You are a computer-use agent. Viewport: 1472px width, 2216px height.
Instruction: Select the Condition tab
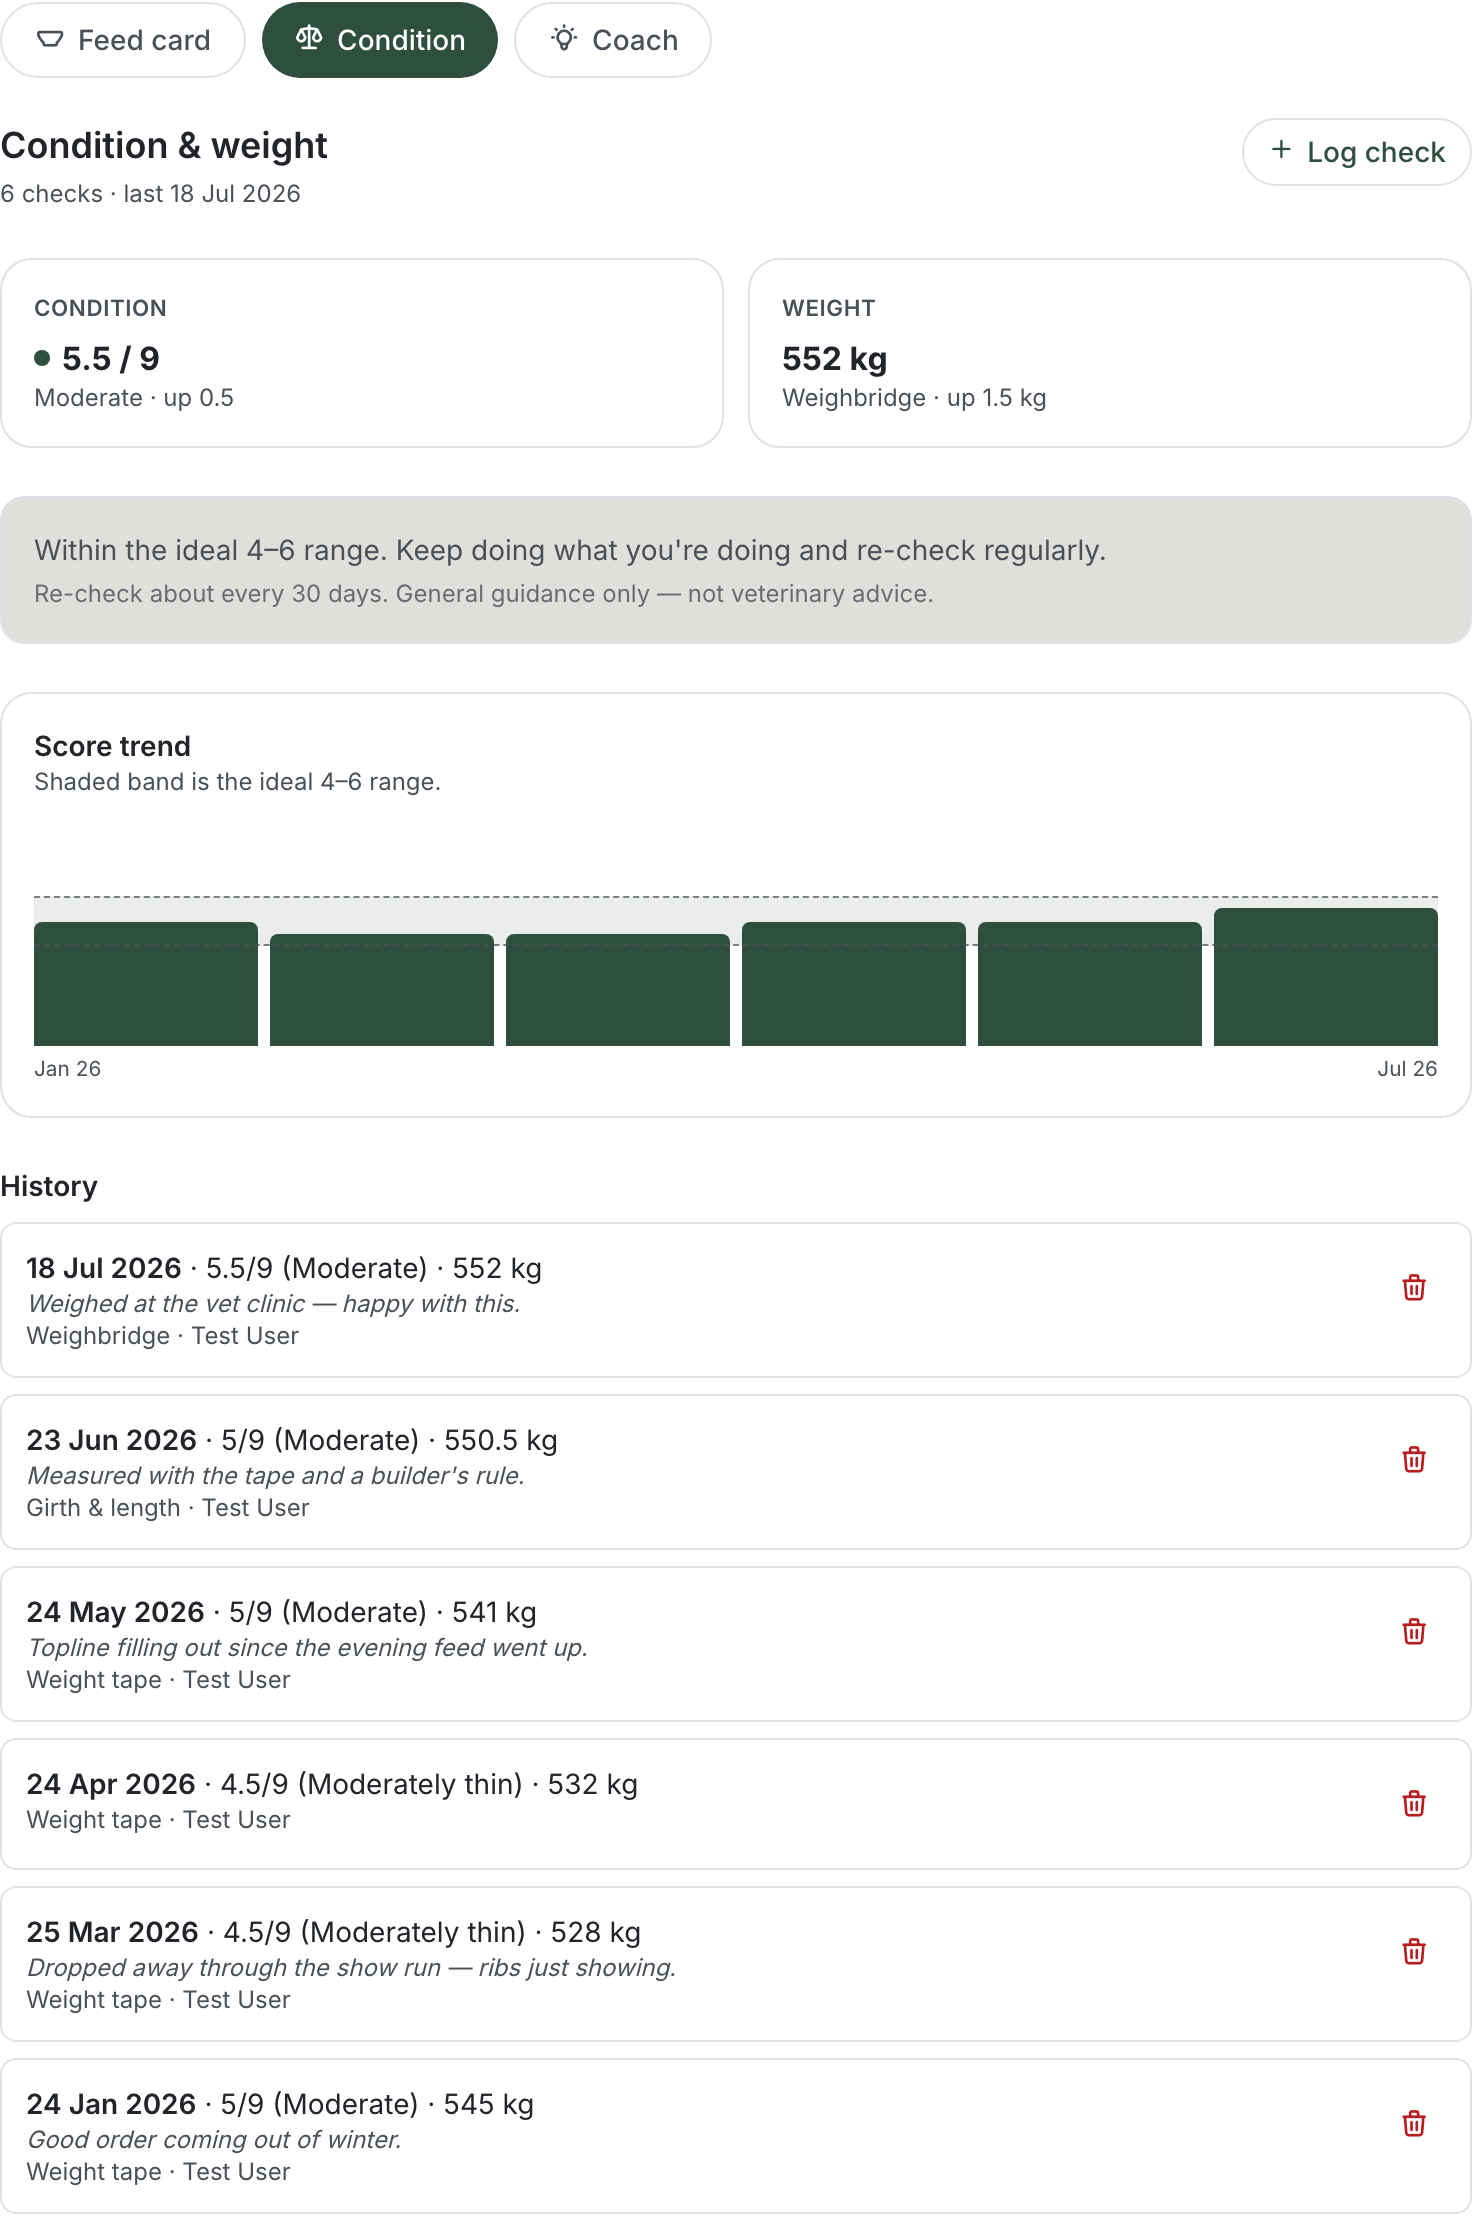[x=380, y=40]
